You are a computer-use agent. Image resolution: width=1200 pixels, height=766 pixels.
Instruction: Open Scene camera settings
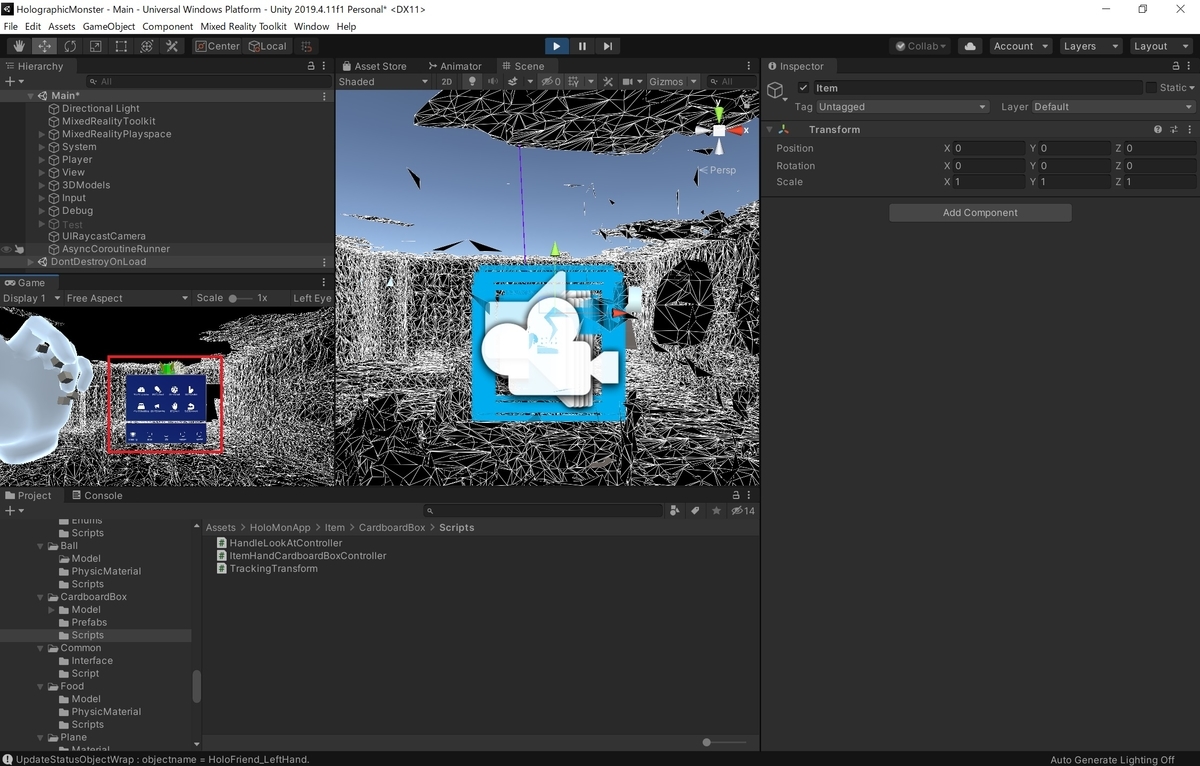click(631, 81)
